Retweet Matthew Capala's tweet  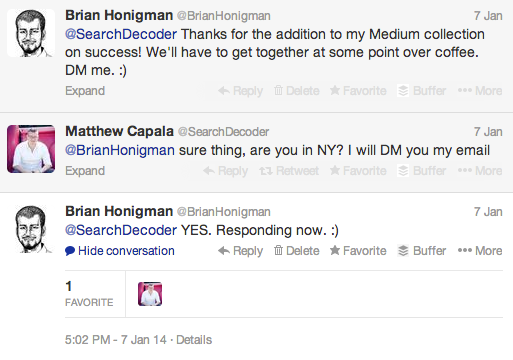coord(289,171)
